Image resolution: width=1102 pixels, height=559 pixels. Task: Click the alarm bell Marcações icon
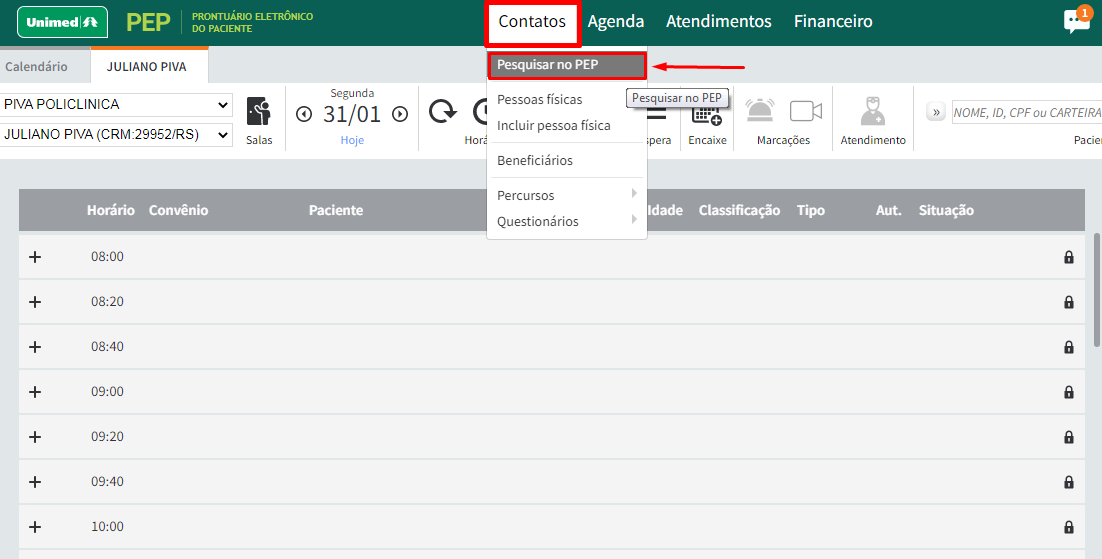click(761, 111)
